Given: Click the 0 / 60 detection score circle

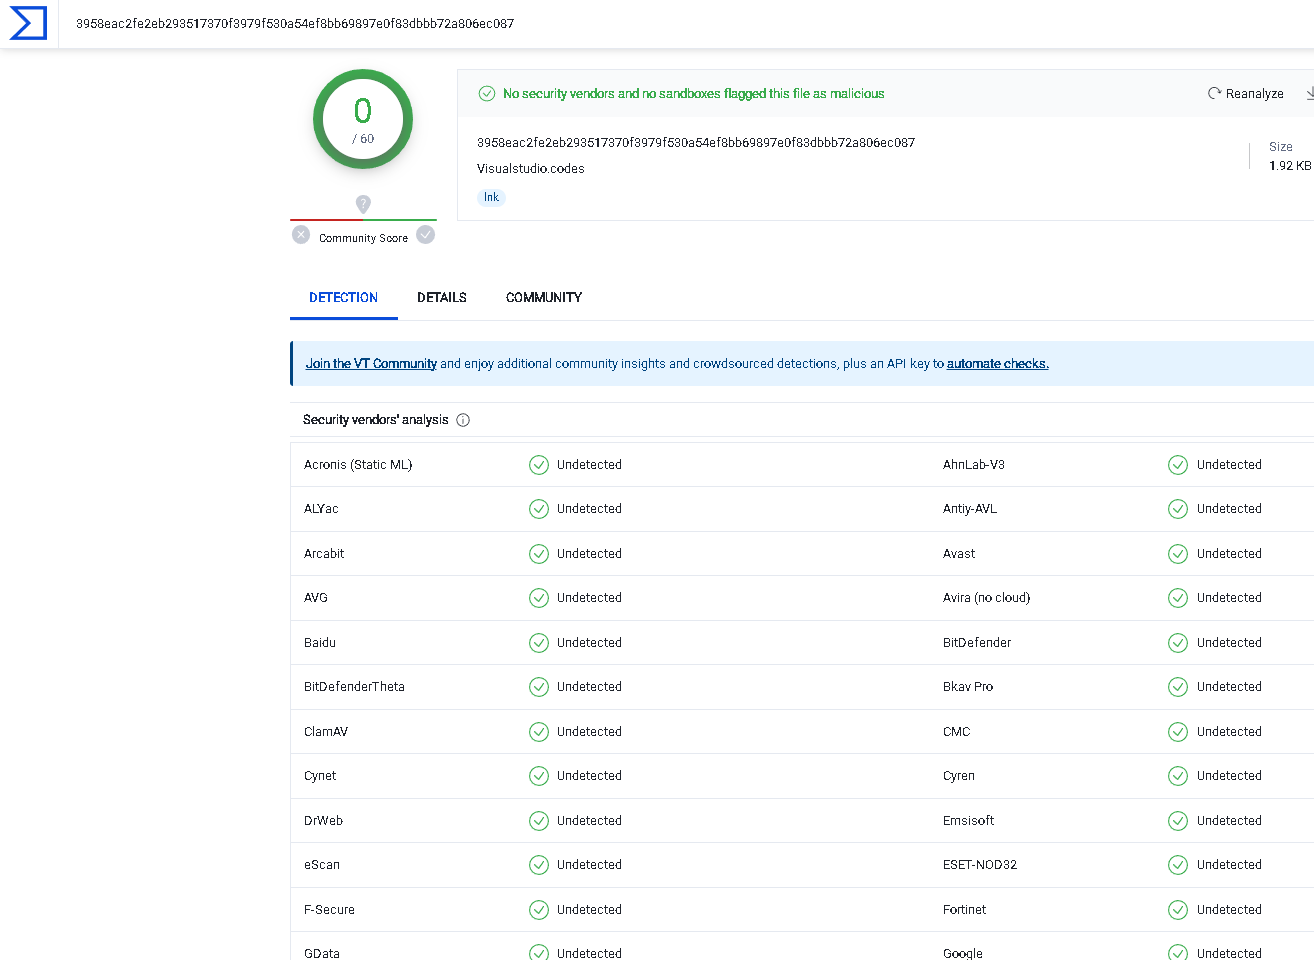Looking at the screenshot, I should tap(363, 119).
